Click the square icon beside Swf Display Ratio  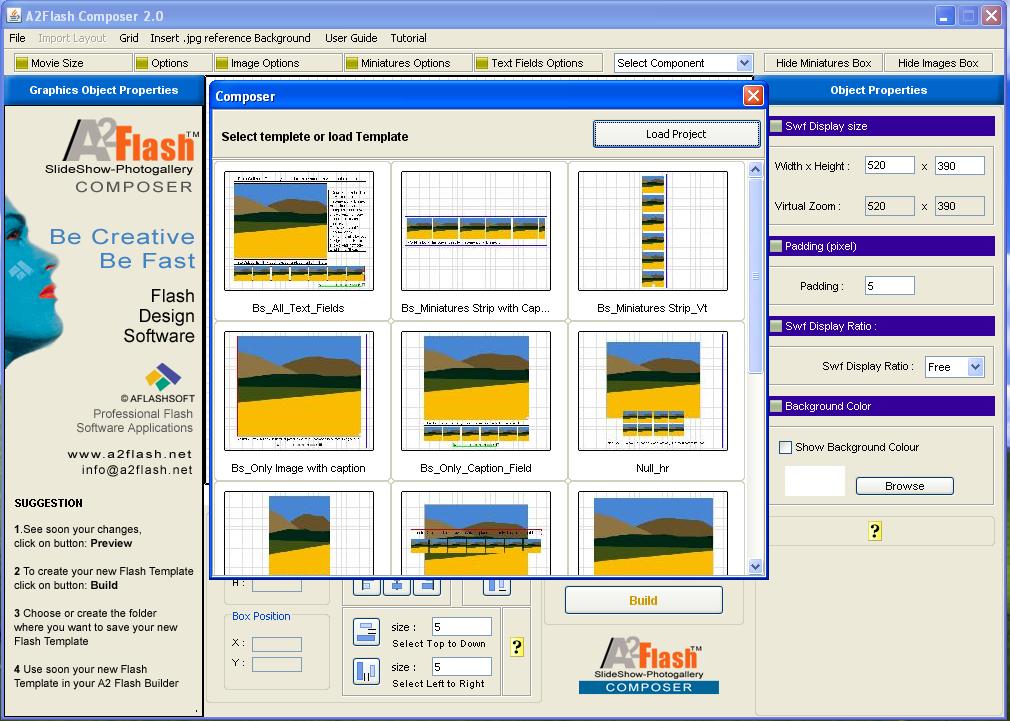[x=776, y=326]
